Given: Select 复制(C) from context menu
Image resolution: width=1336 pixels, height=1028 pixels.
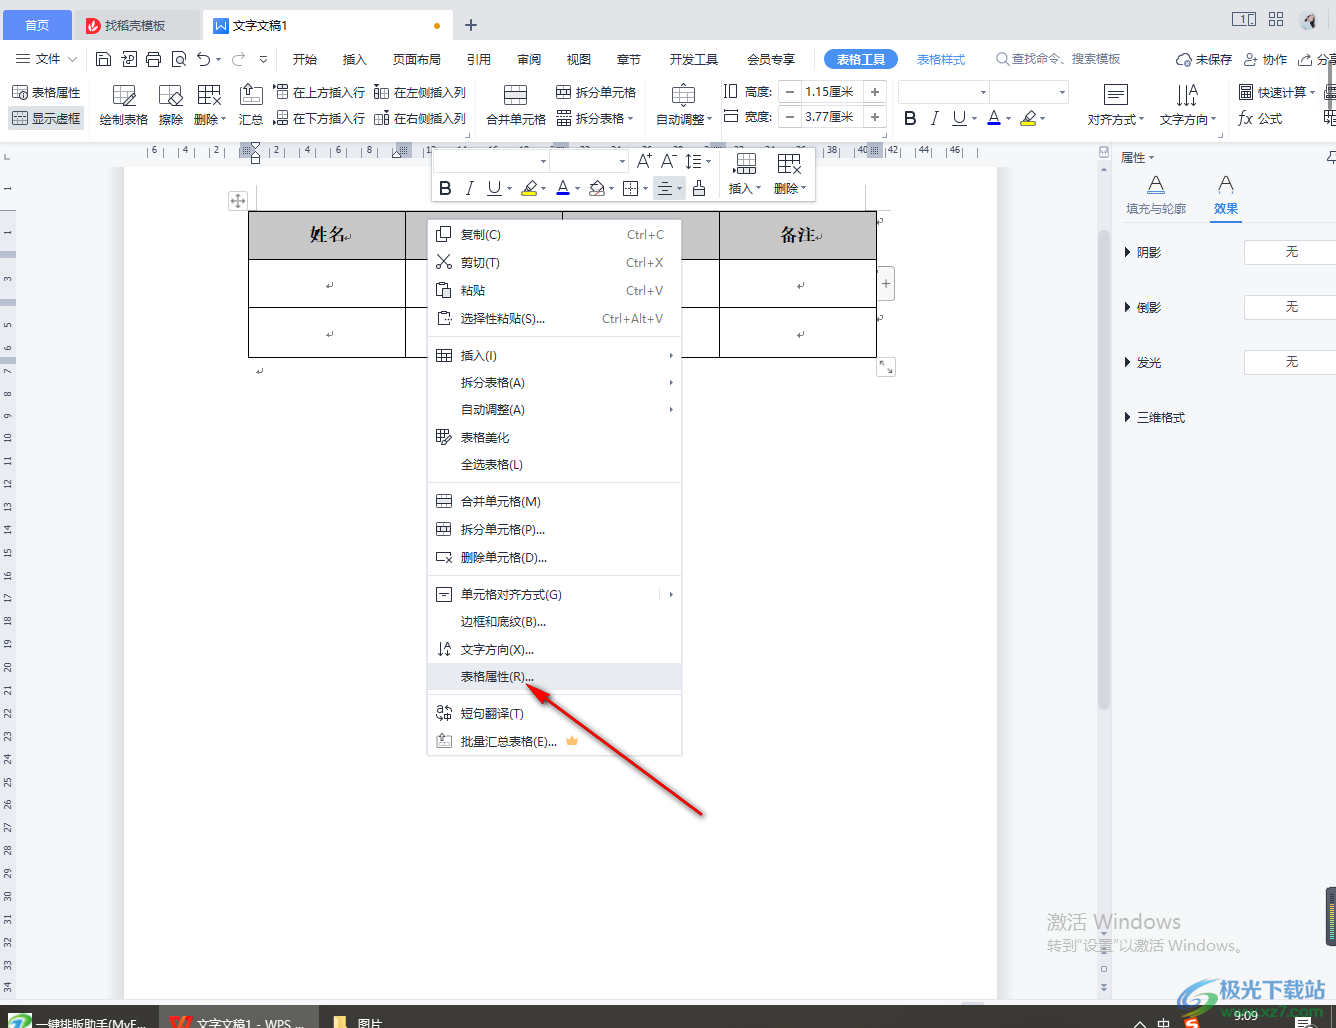Looking at the screenshot, I should [554, 235].
